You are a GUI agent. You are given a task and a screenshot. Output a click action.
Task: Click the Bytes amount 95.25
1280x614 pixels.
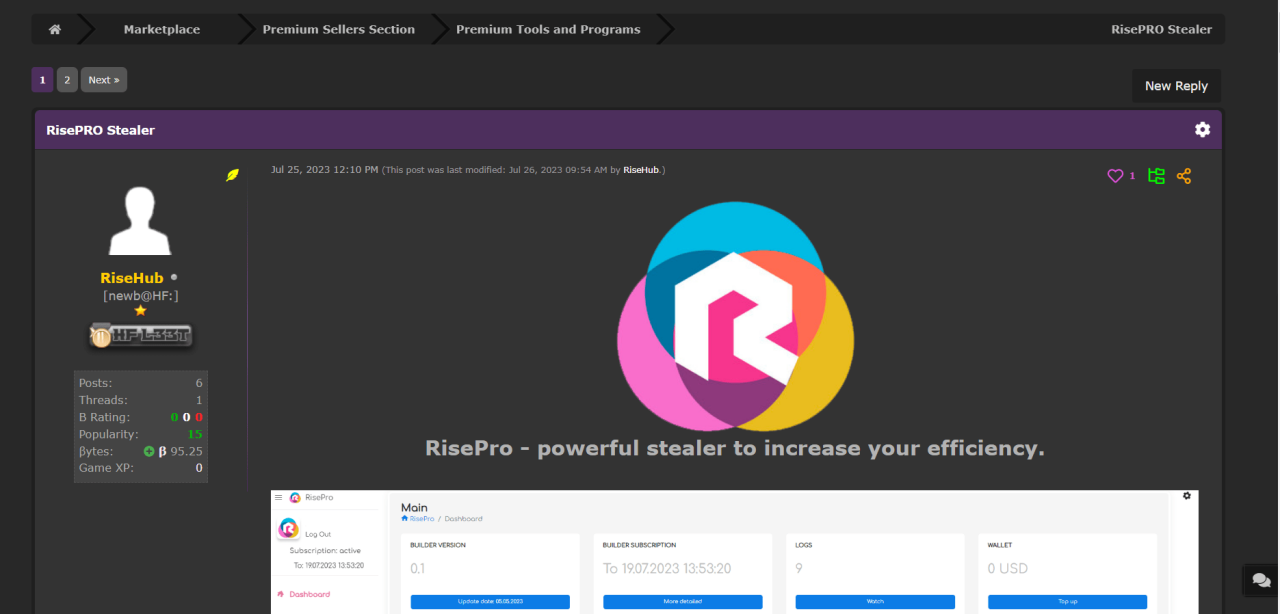tap(187, 451)
